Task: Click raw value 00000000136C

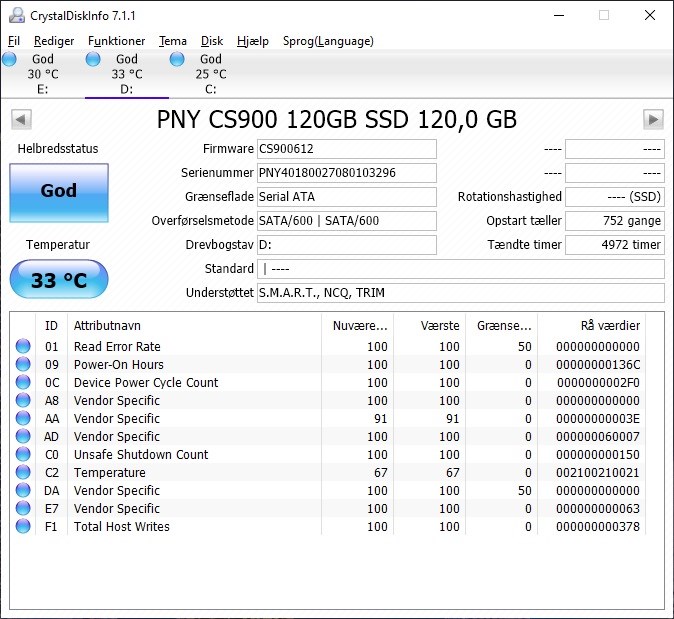Action: click(598, 365)
